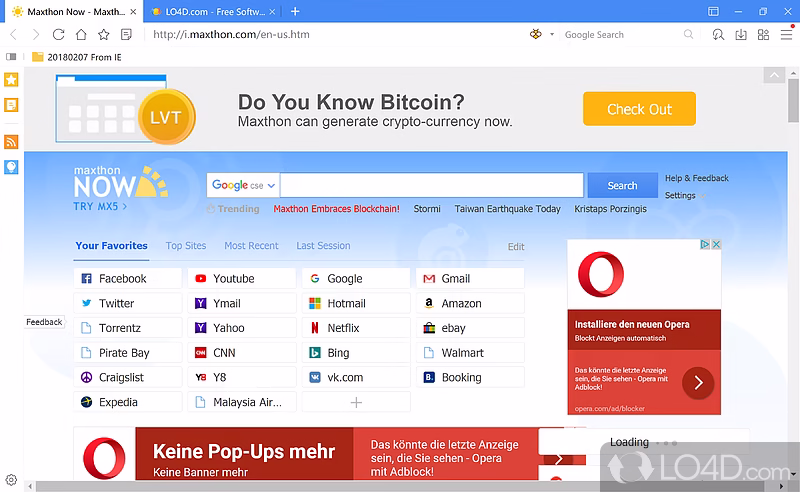Click the horizontal scrollbar left arrow

[x=30, y=486]
